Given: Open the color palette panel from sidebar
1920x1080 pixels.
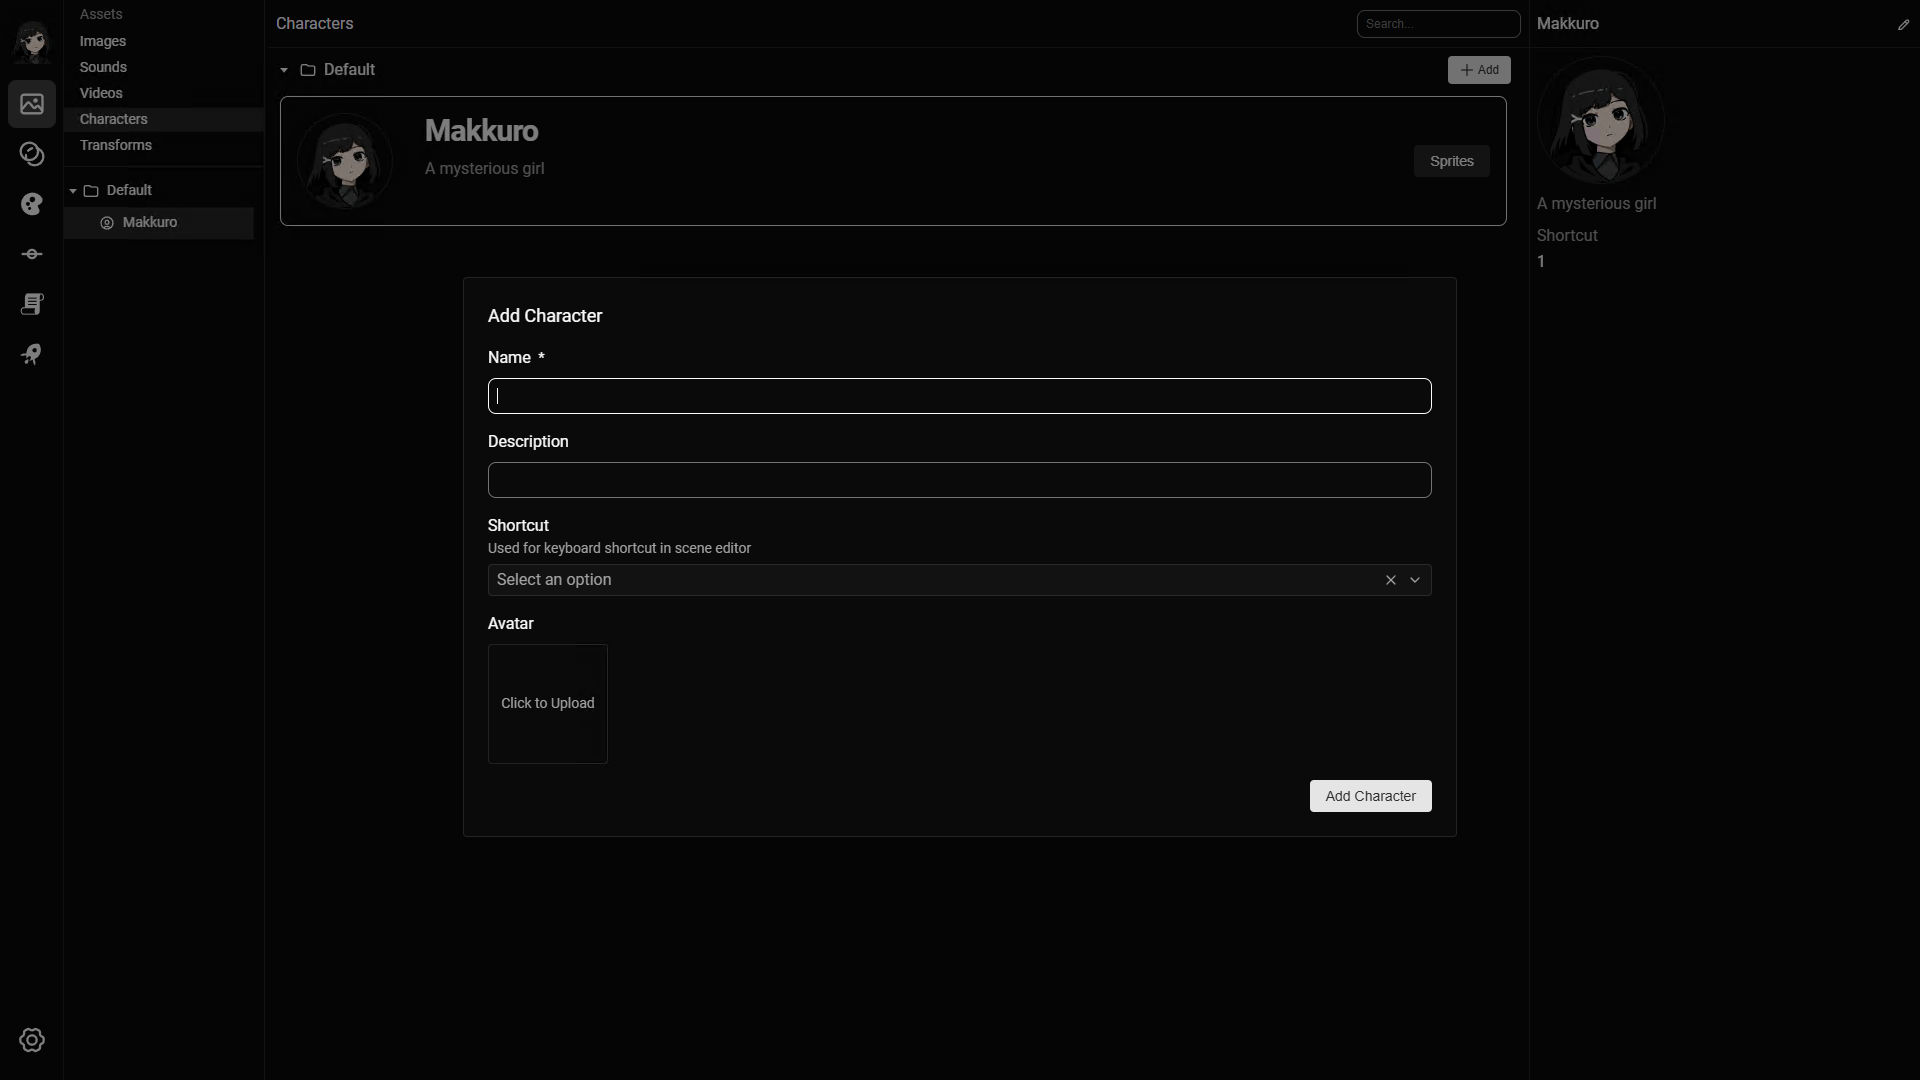Looking at the screenshot, I should coord(32,204).
